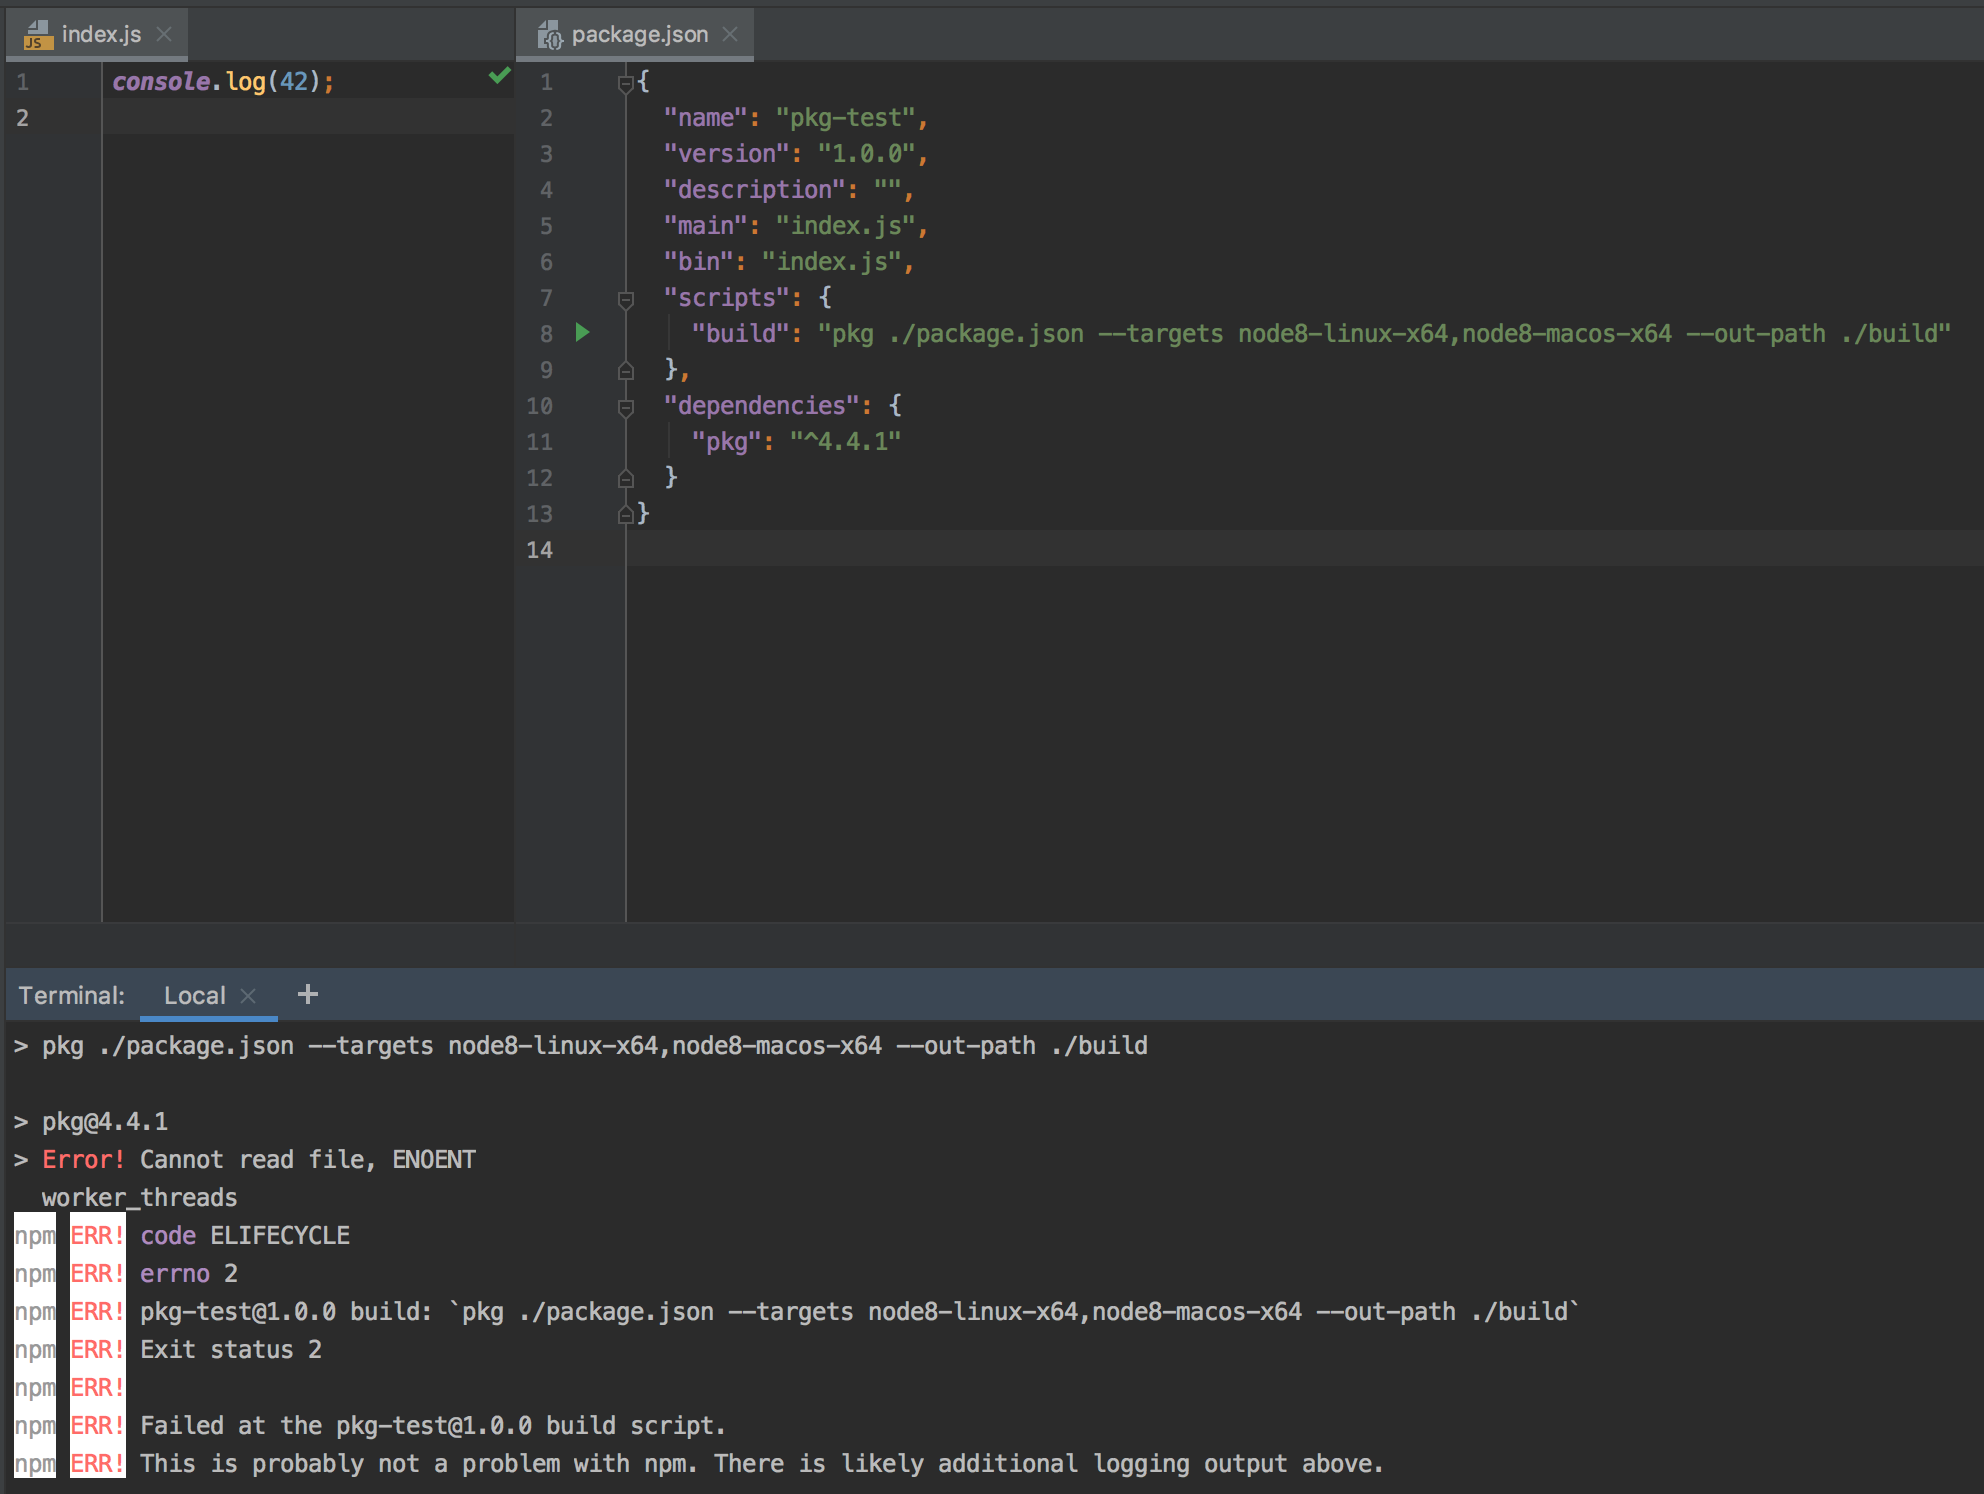Click the terminal prompt chevron before pkg command
The height and width of the screenshot is (1494, 1984).
[x=19, y=1045]
